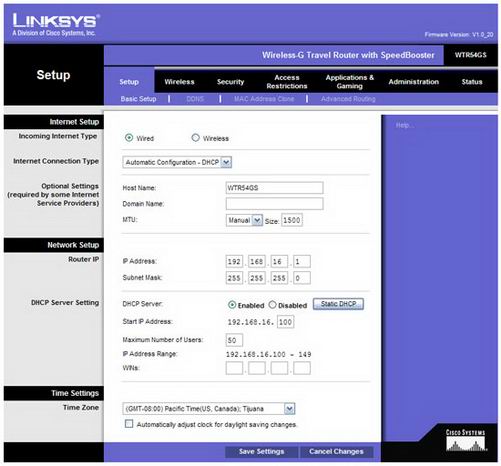
Task: Switch to the Security tab
Action: [x=230, y=82]
